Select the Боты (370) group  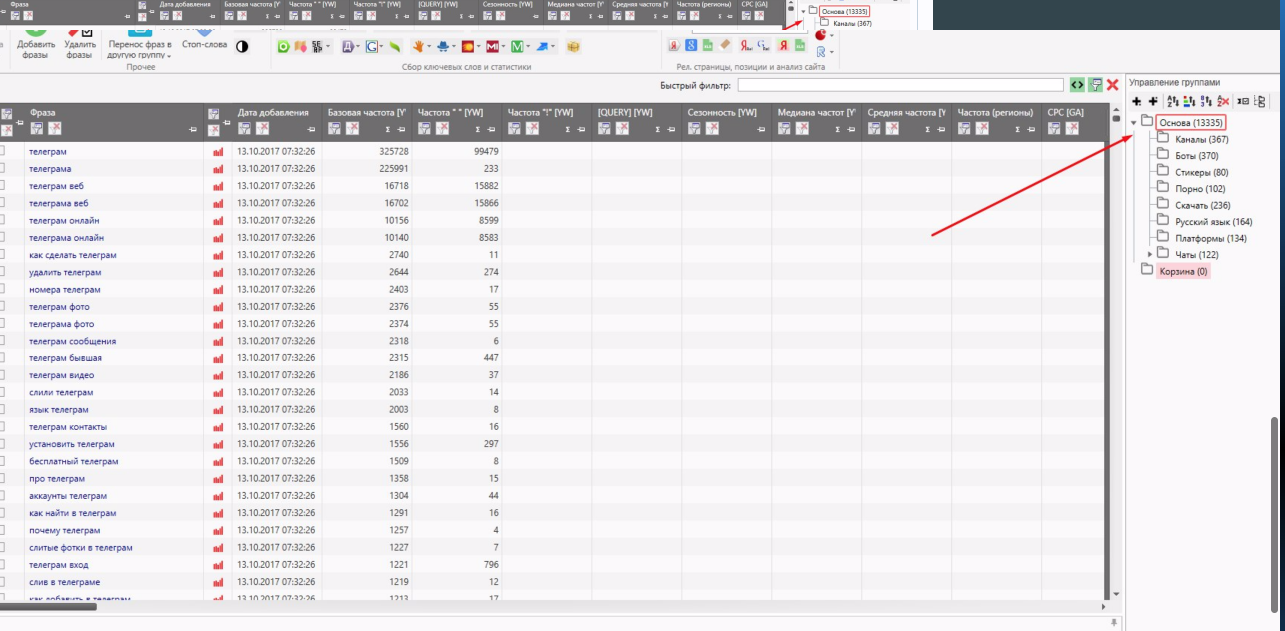(x=1197, y=156)
